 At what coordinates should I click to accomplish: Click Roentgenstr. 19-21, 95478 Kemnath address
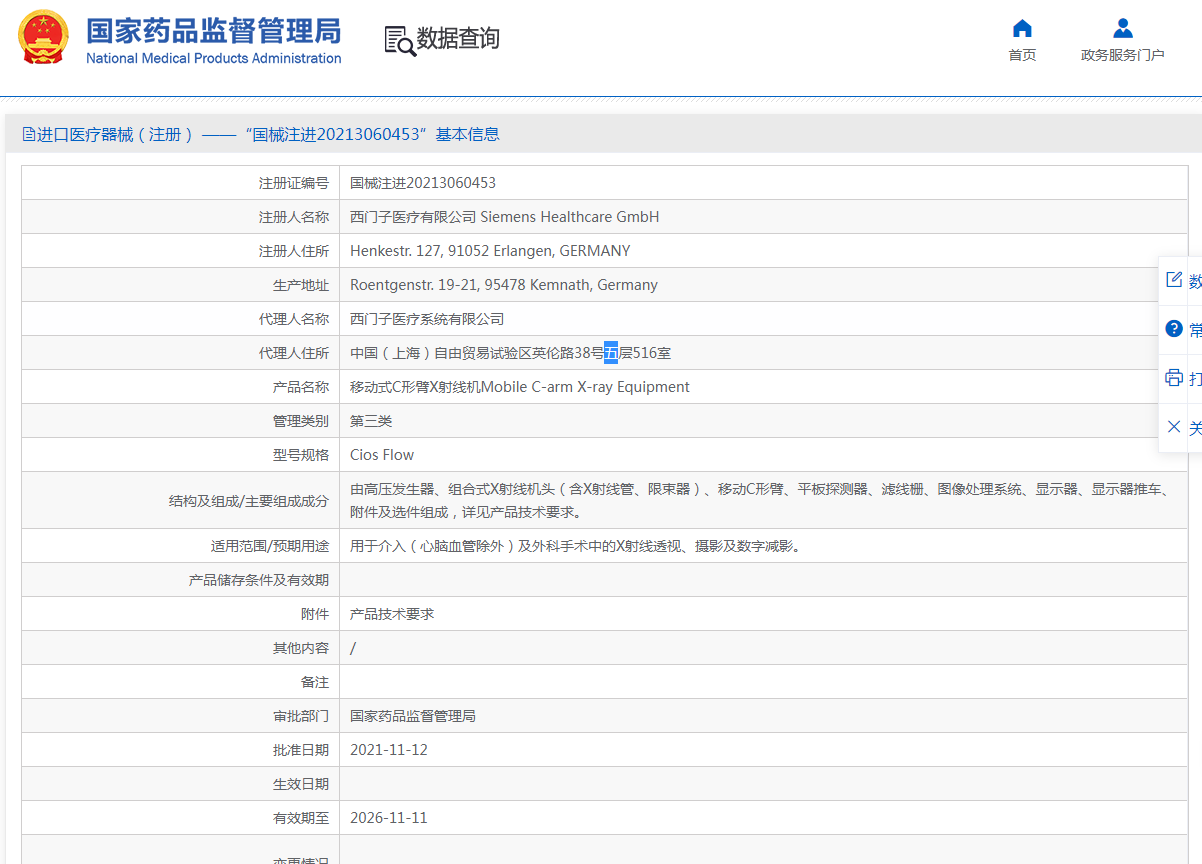click(504, 285)
